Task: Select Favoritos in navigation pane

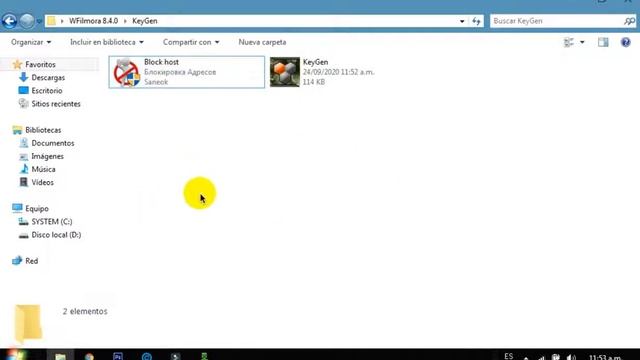Action: coord(40,64)
